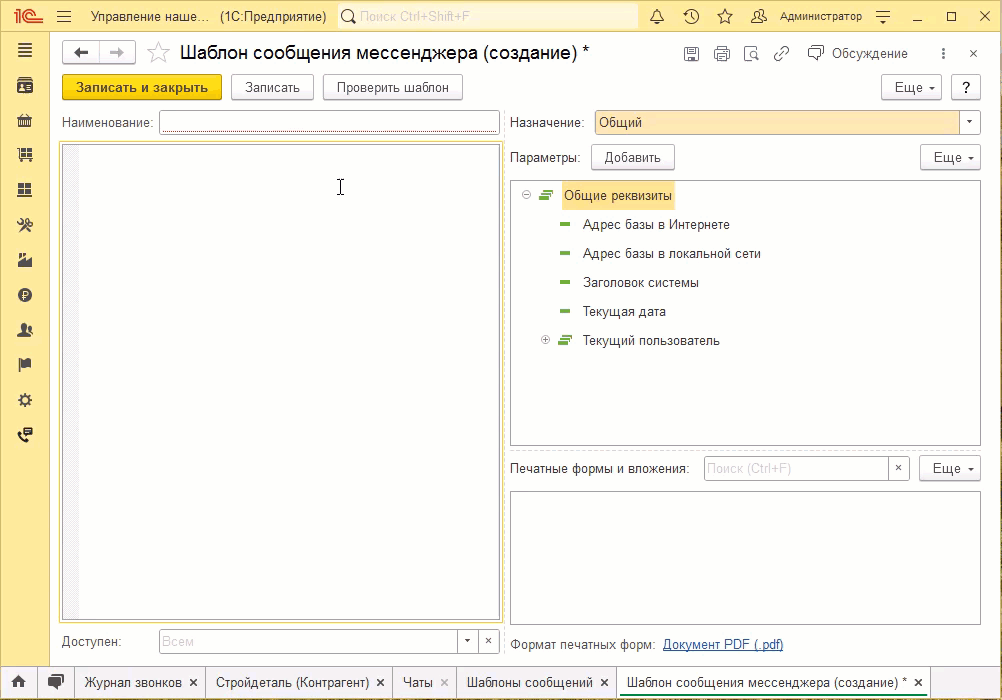Click the save diskette icon in form header
Viewport: 1002px width, 700px height.
(x=692, y=54)
